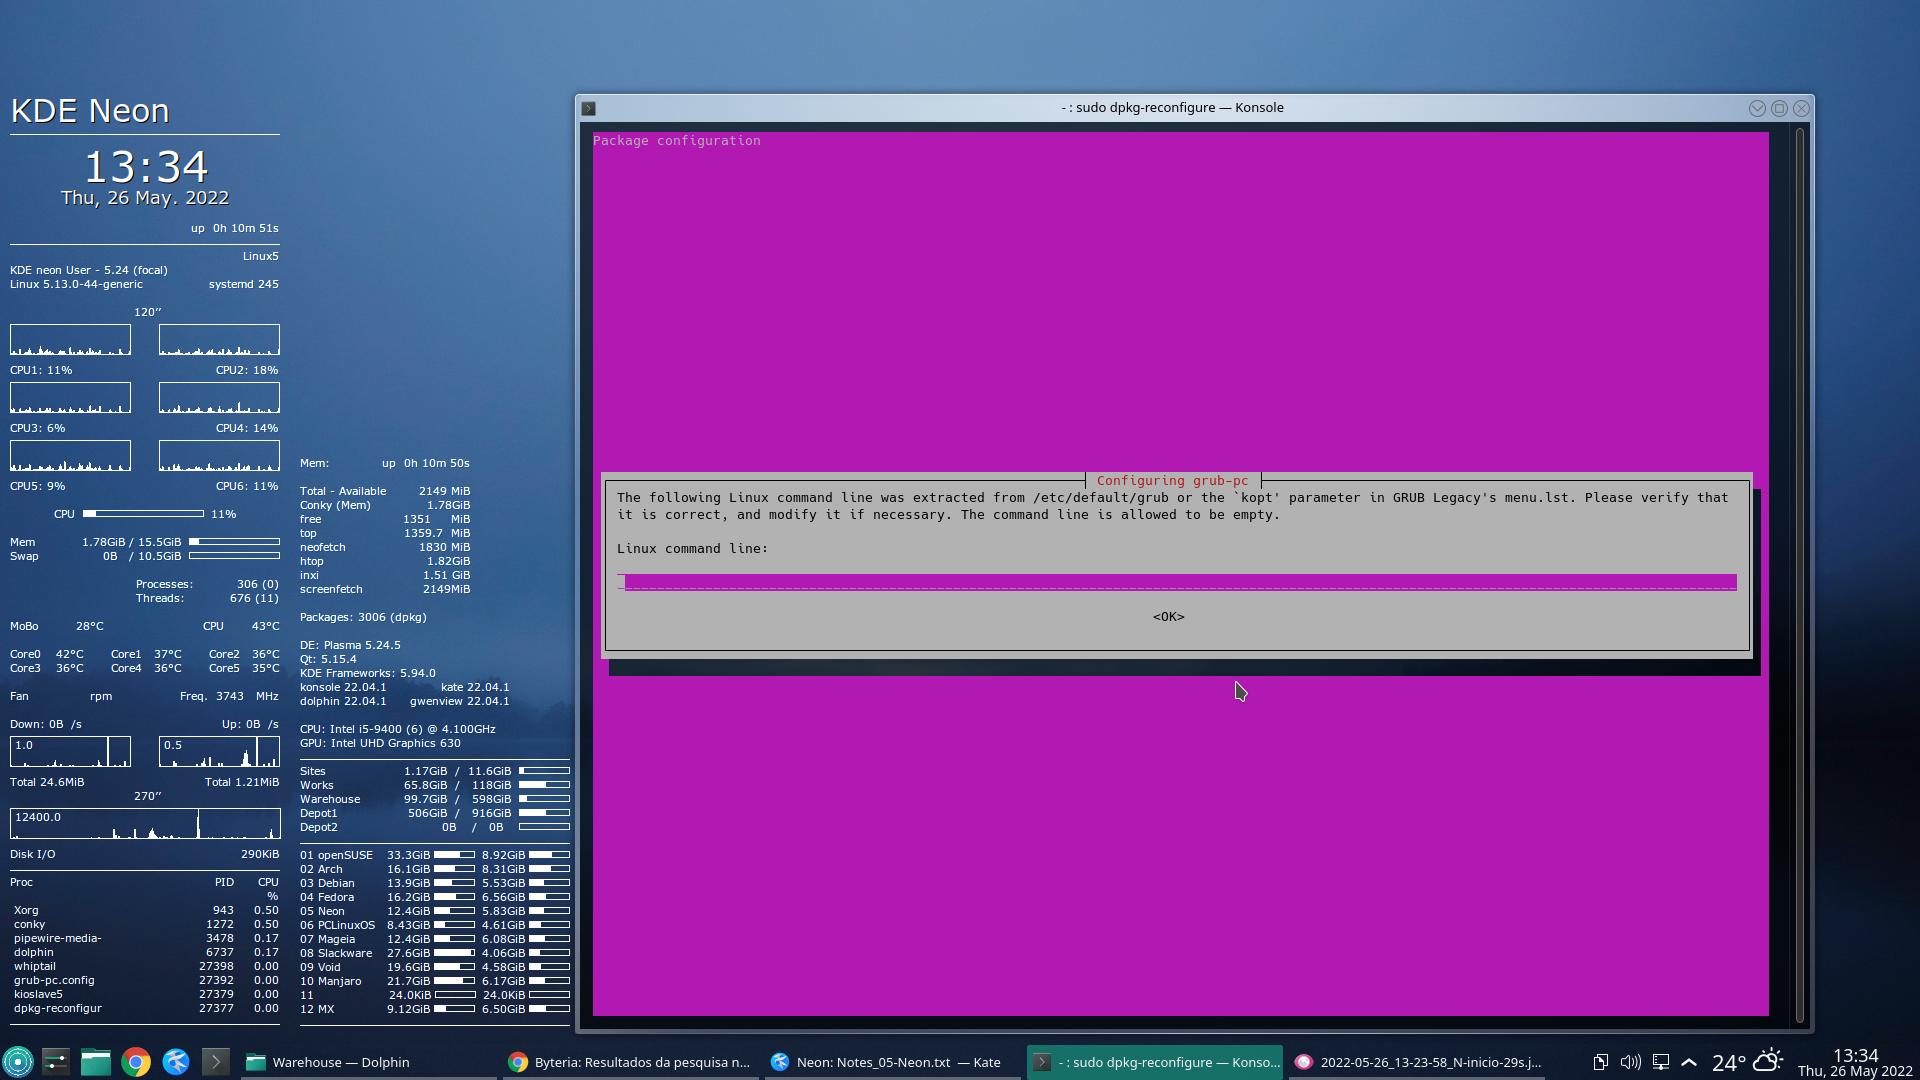Image resolution: width=1920 pixels, height=1080 pixels.
Task: Launch Konsole from the pinned terminal icon
Action: (216, 1062)
